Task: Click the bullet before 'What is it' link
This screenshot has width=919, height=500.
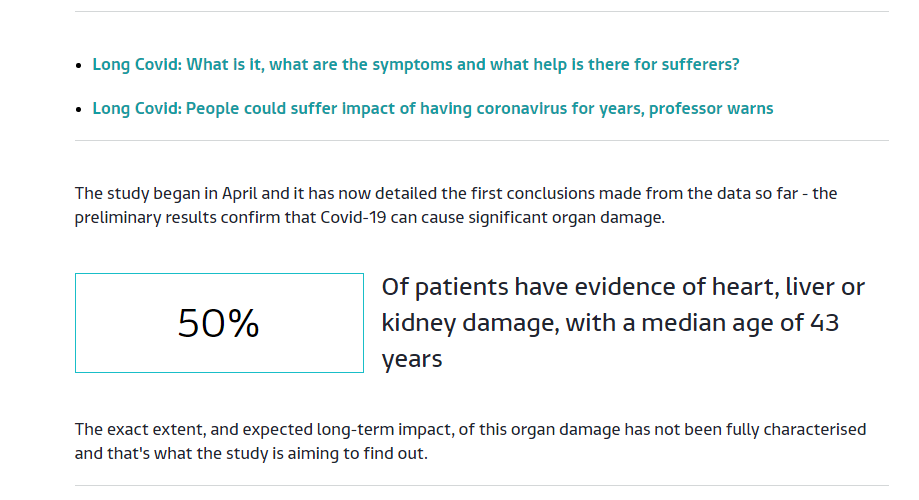Action: point(80,66)
